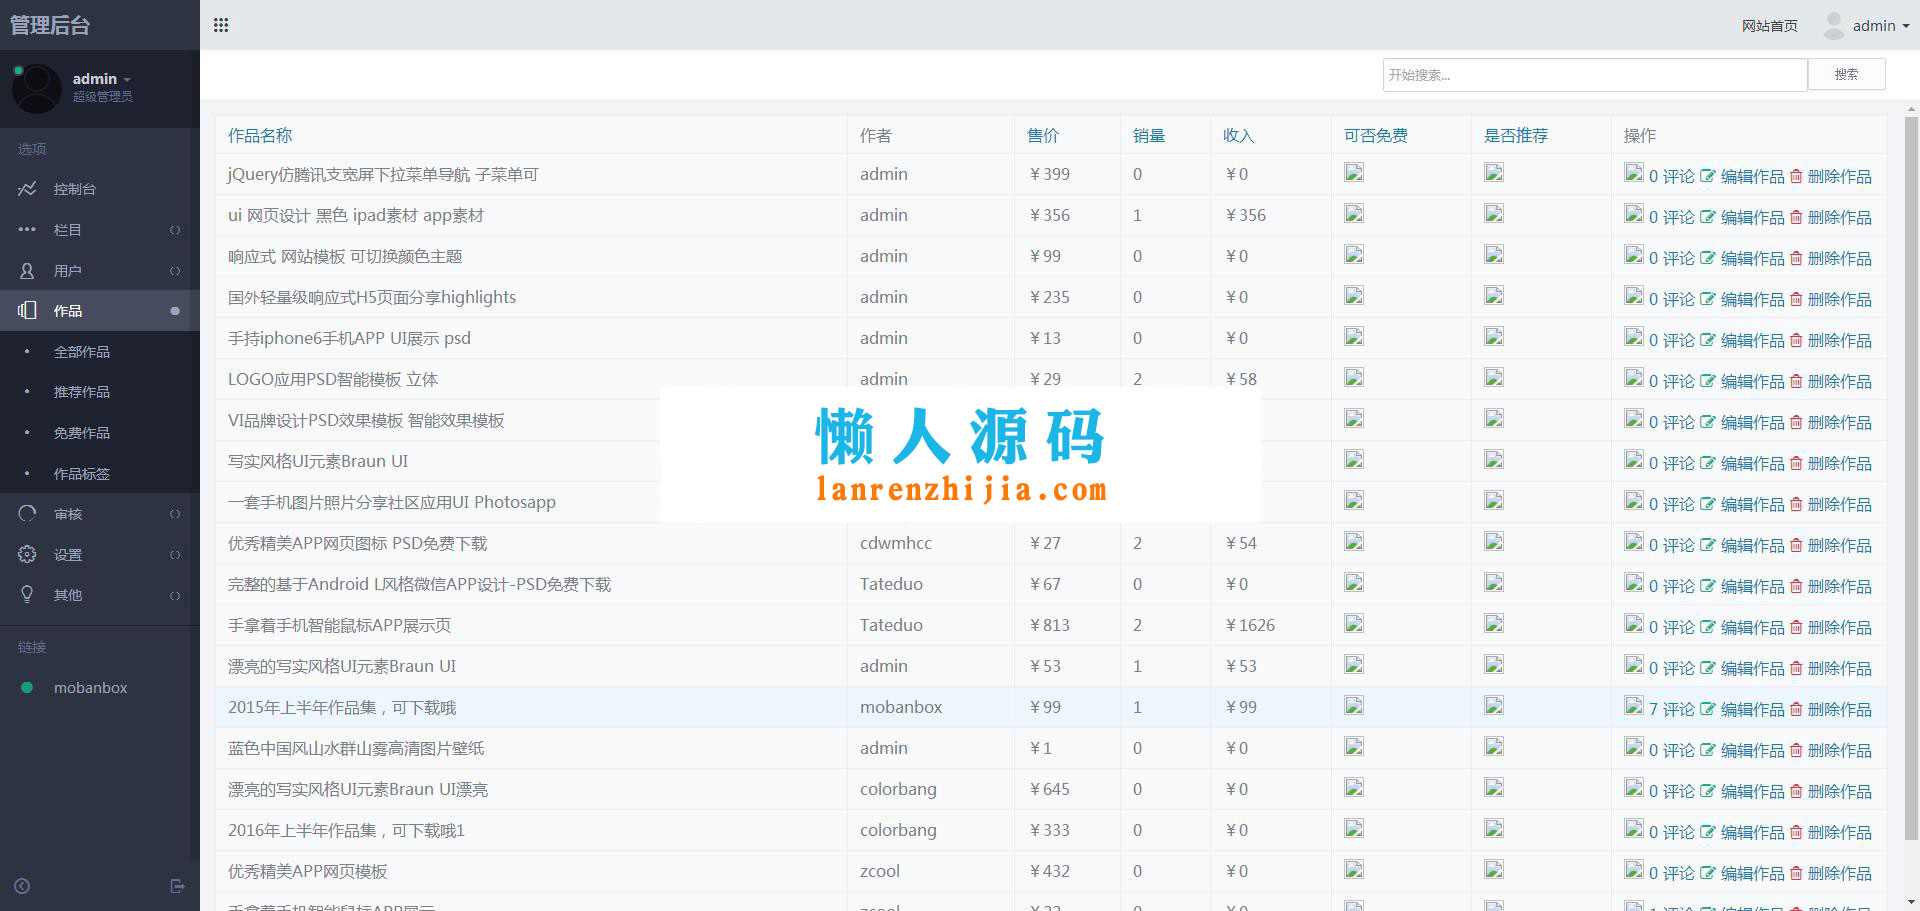Image resolution: width=1920 pixels, height=911 pixels.
Task: Click the admin avatar in top right
Action: click(1833, 26)
